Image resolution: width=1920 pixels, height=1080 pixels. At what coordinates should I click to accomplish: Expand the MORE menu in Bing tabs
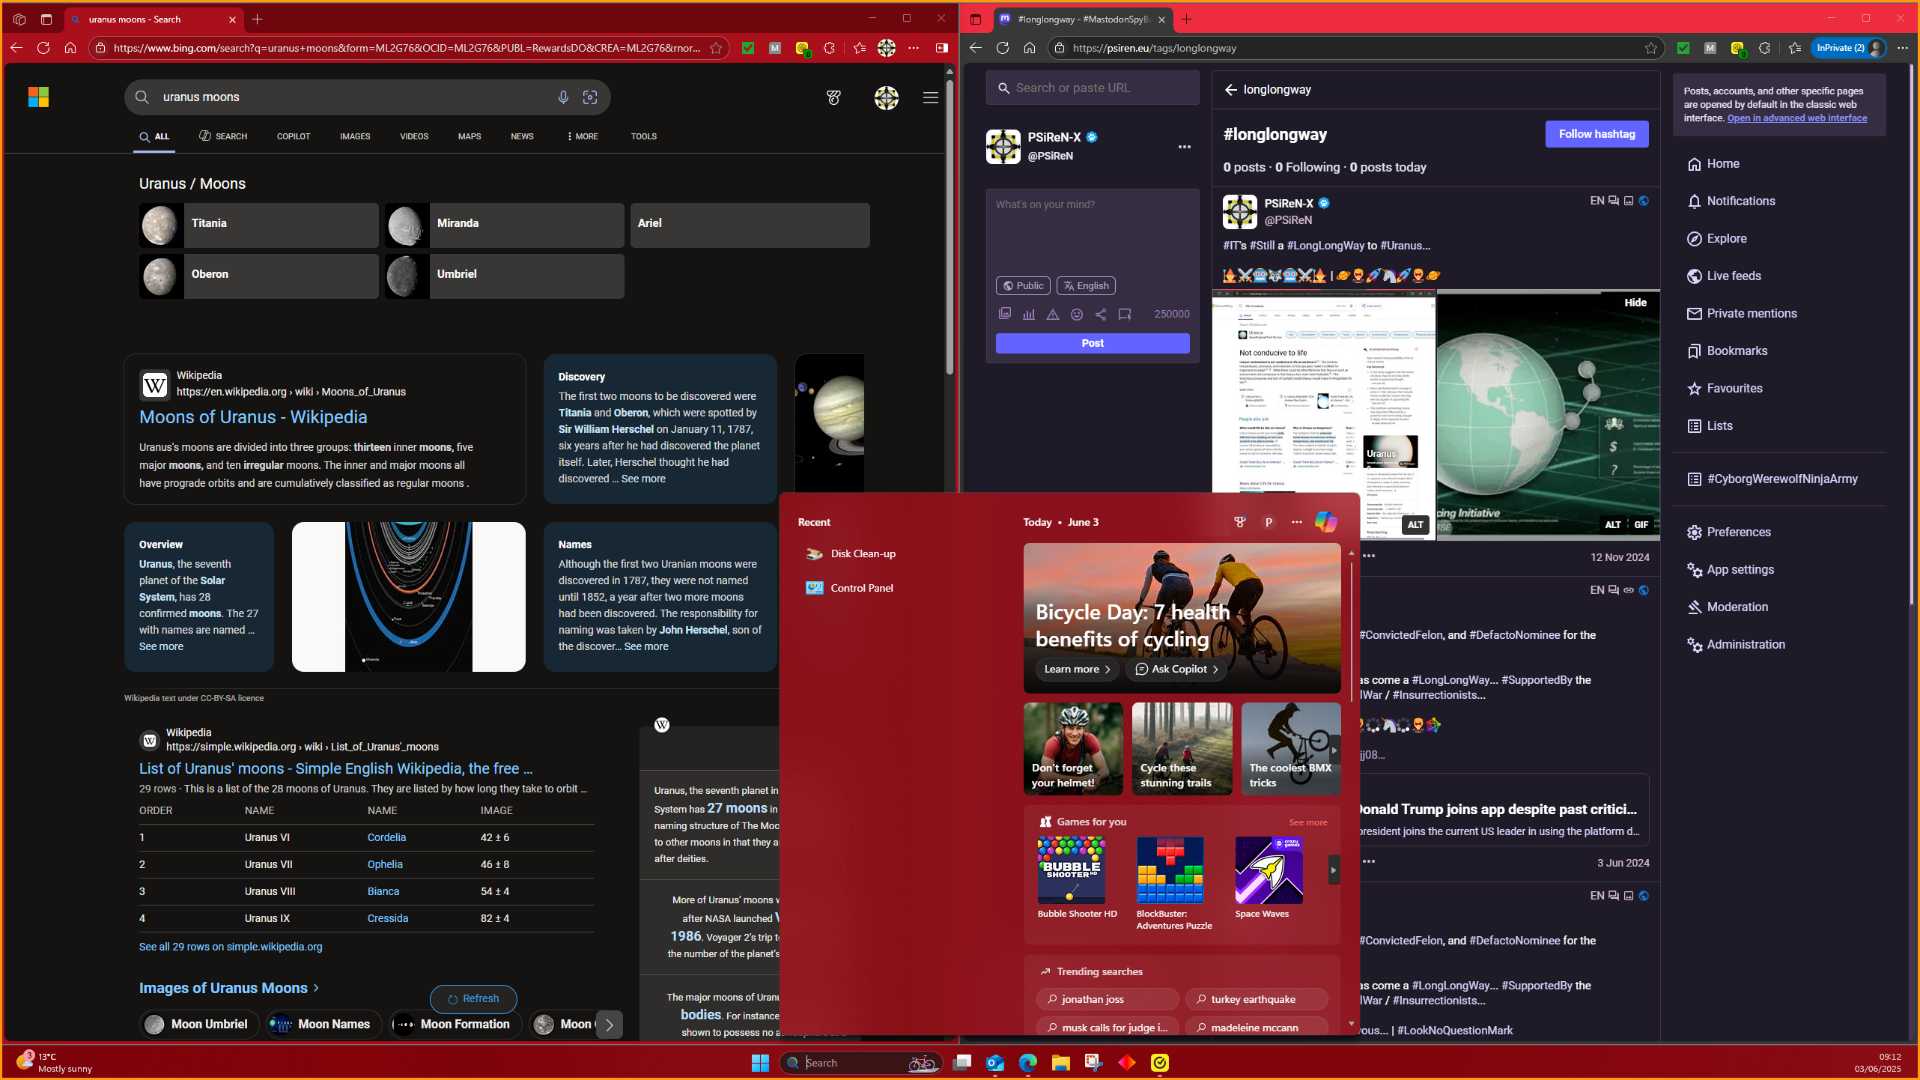583,136
